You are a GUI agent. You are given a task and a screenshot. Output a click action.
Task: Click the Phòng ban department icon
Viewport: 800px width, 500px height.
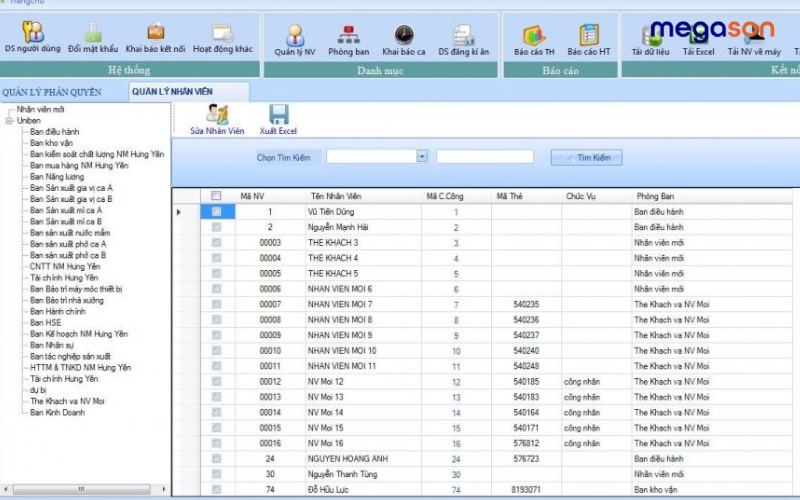click(348, 37)
